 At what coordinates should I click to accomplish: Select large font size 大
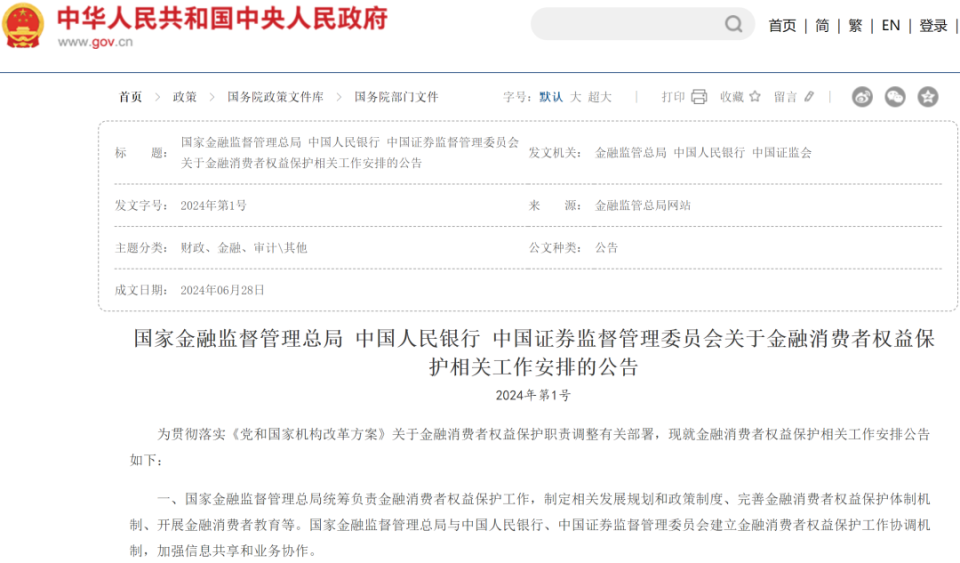pyautogui.click(x=576, y=97)
